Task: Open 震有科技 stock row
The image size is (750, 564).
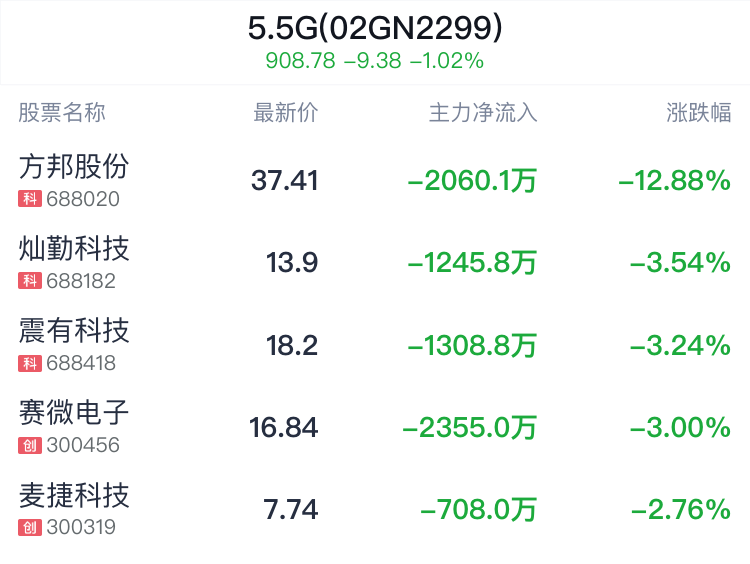Action: (375, 345)
